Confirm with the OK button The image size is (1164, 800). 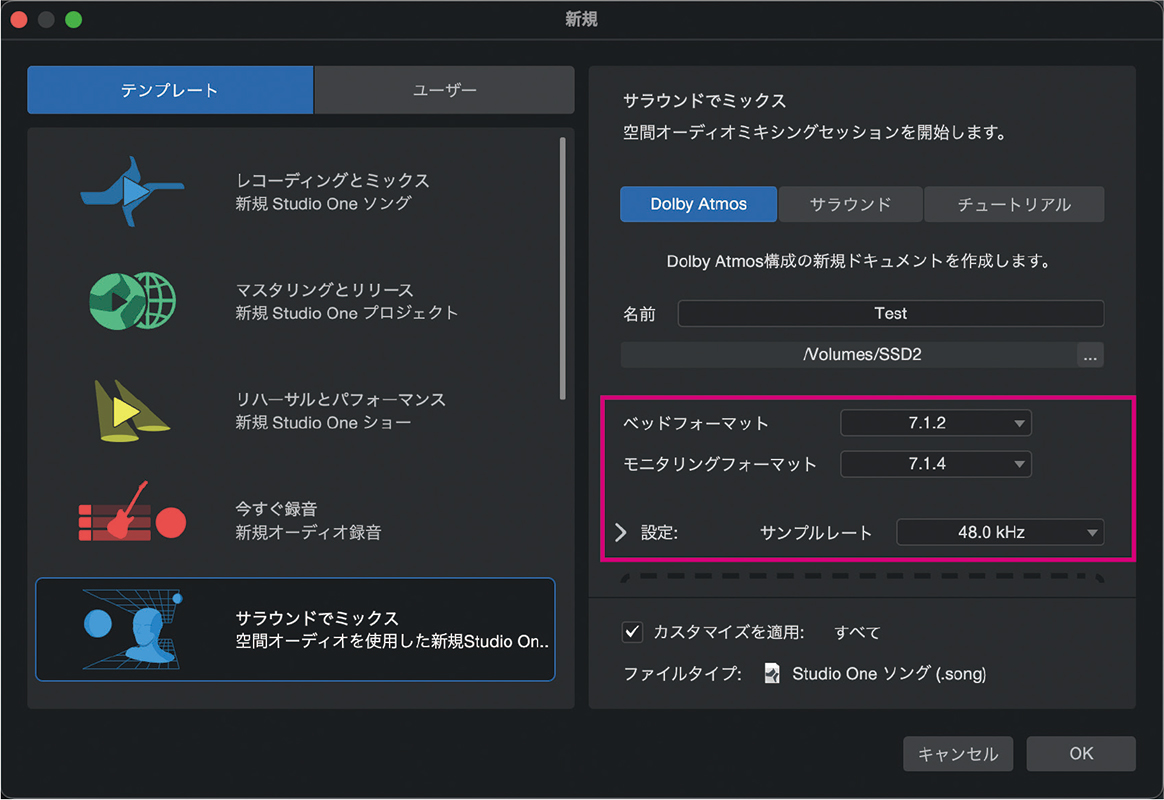(x=1081, y=754)
